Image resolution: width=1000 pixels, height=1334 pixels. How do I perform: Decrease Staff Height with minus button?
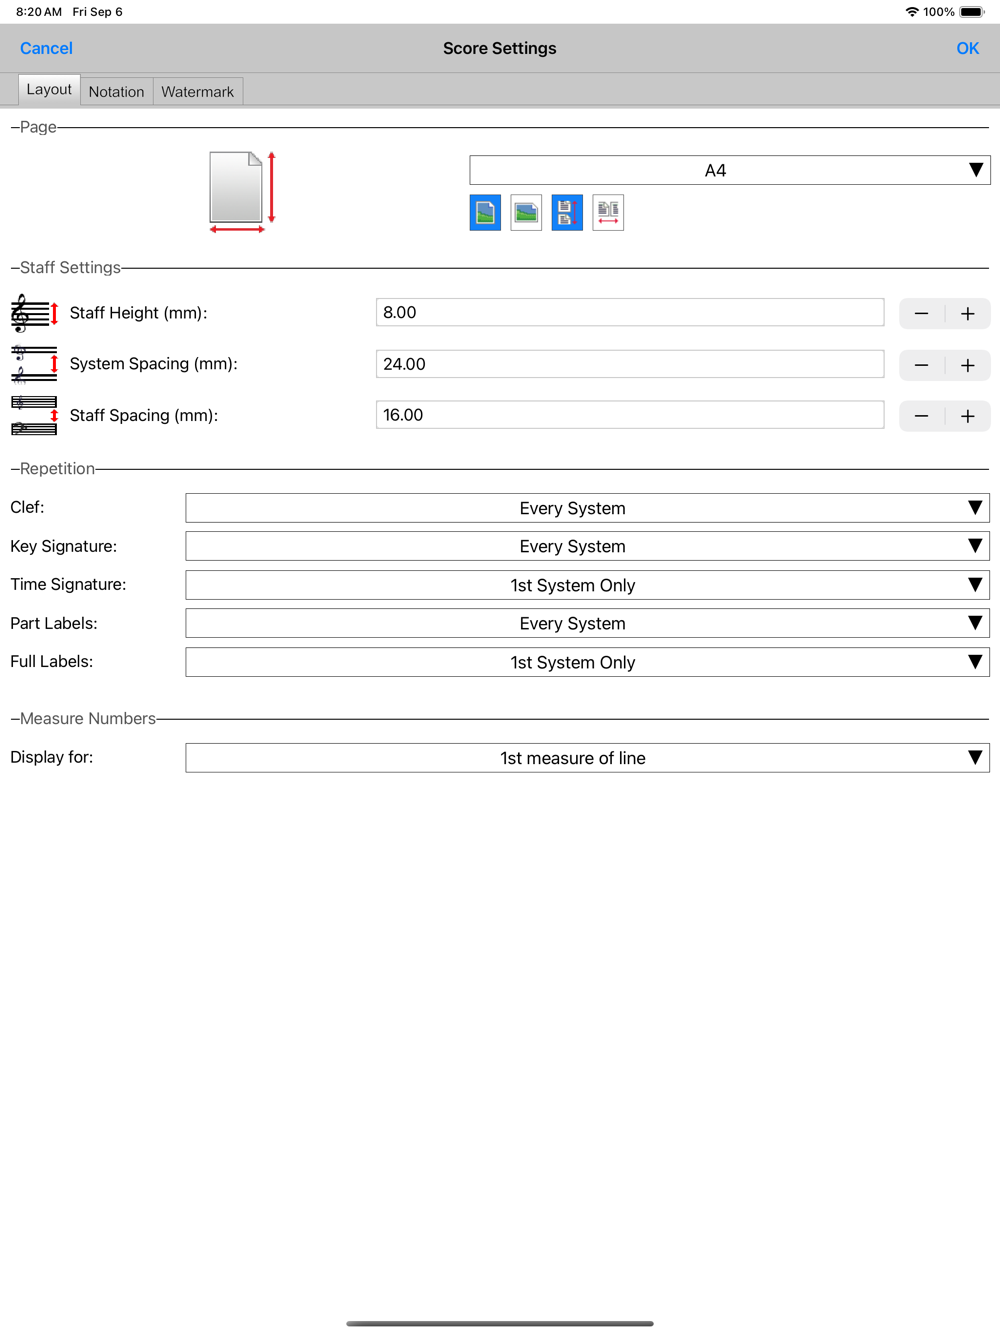pyautogui.click(x=922, y=313)
